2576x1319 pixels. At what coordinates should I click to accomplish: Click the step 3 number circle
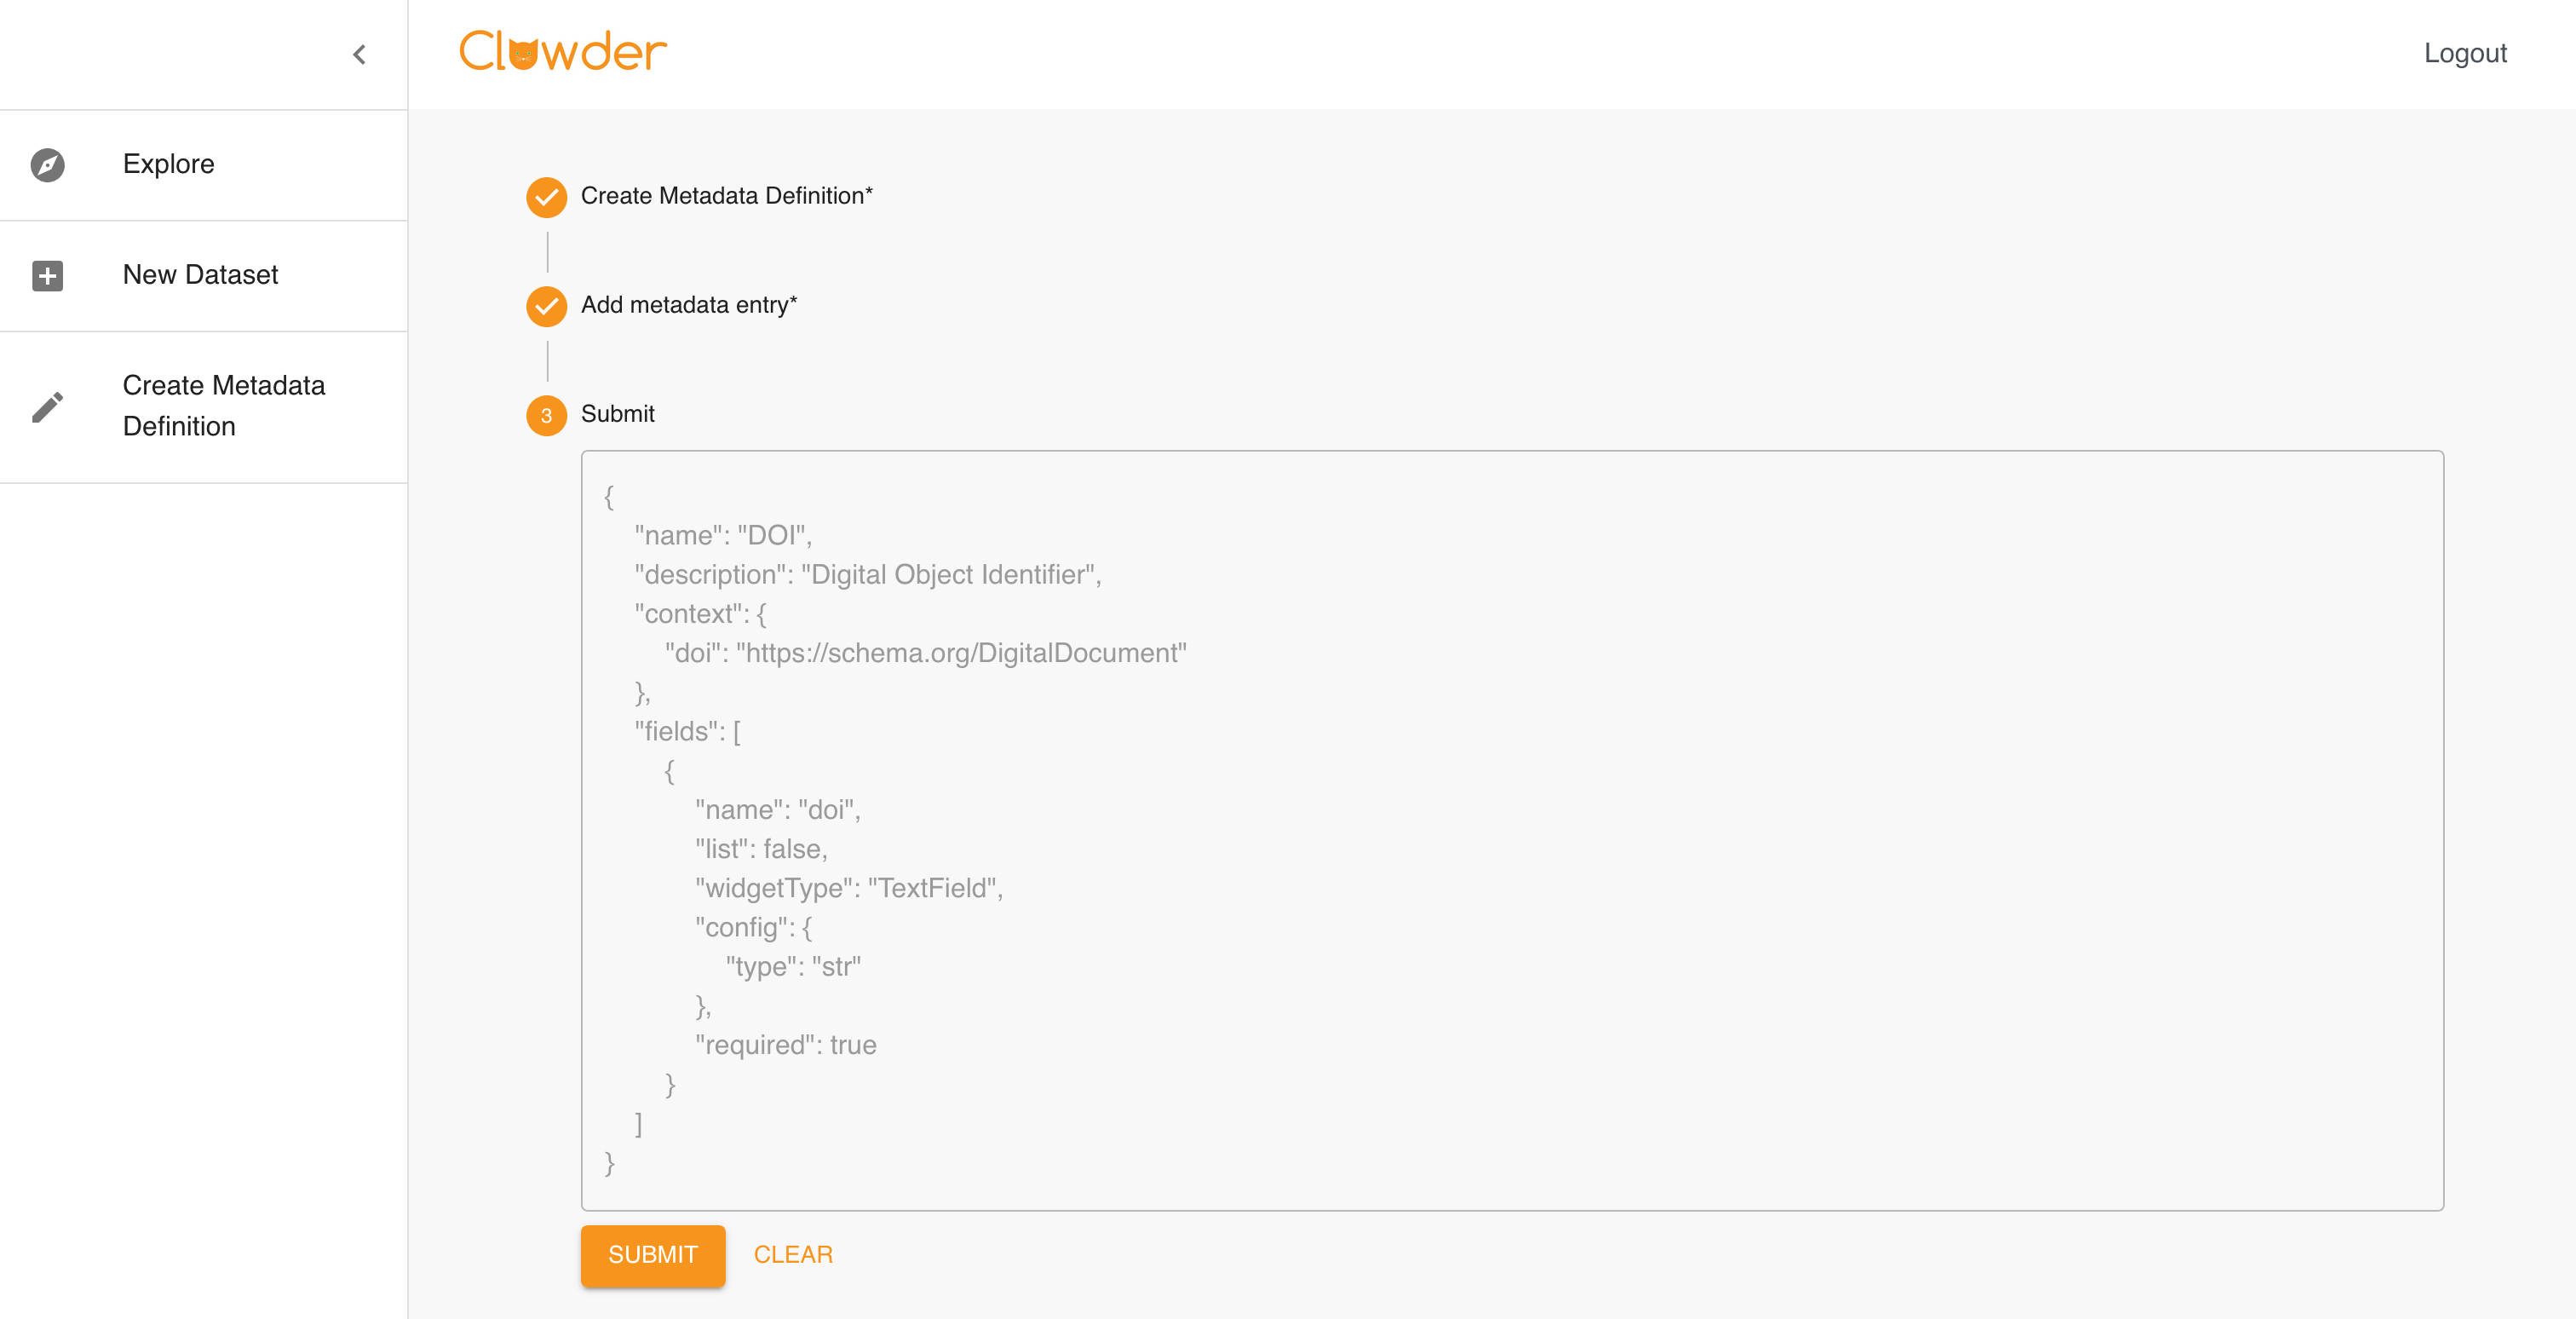point(546,415)
